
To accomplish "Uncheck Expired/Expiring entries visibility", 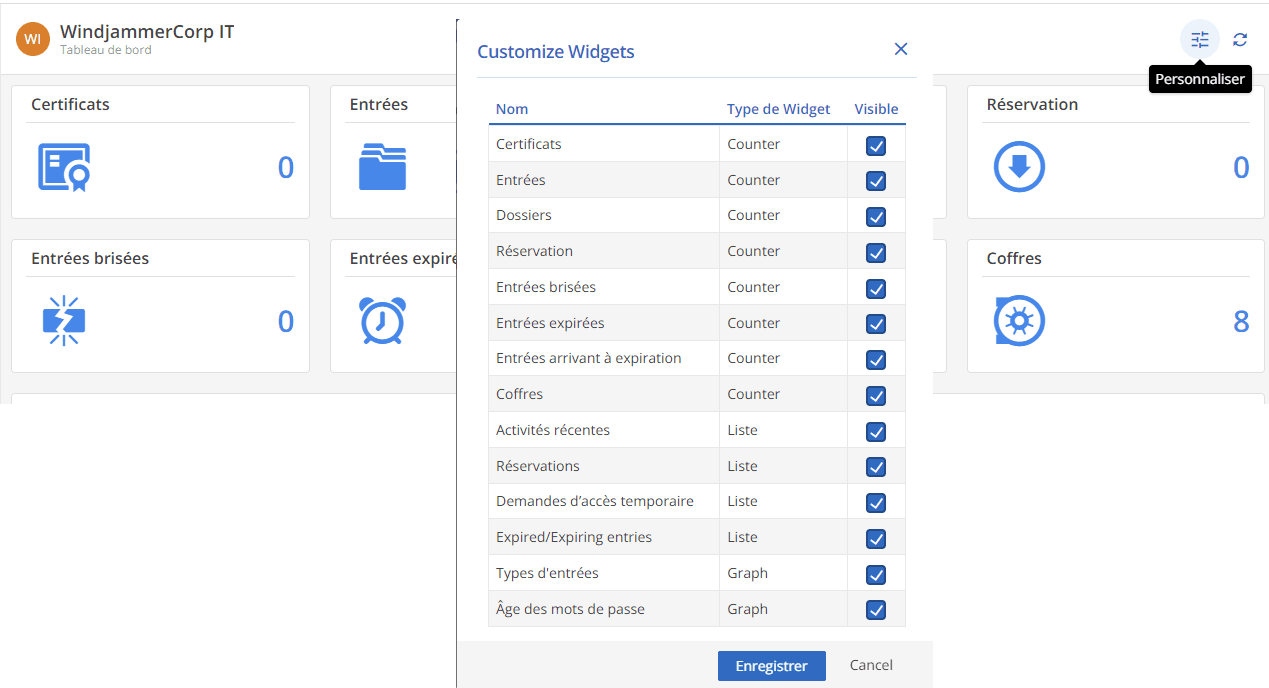I will pos(876,538).
